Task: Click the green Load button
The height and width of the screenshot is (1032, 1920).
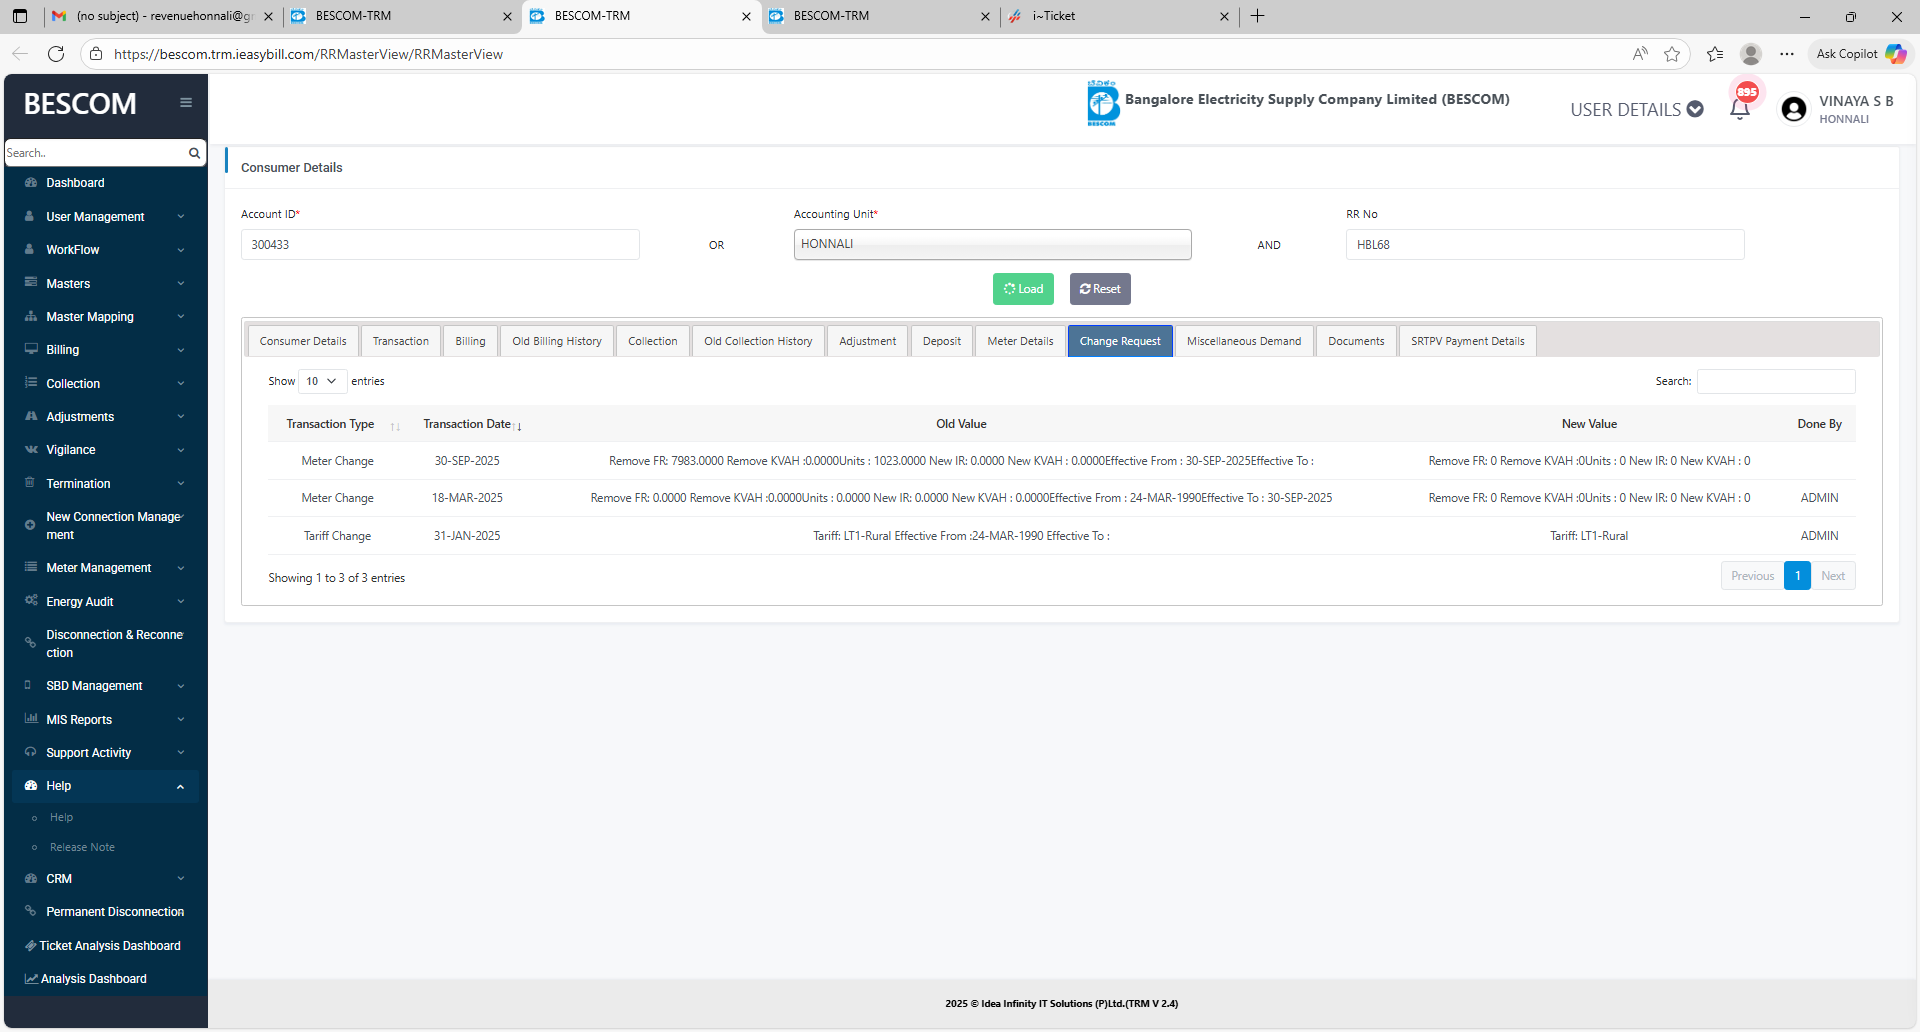Action: [1023, 289]
